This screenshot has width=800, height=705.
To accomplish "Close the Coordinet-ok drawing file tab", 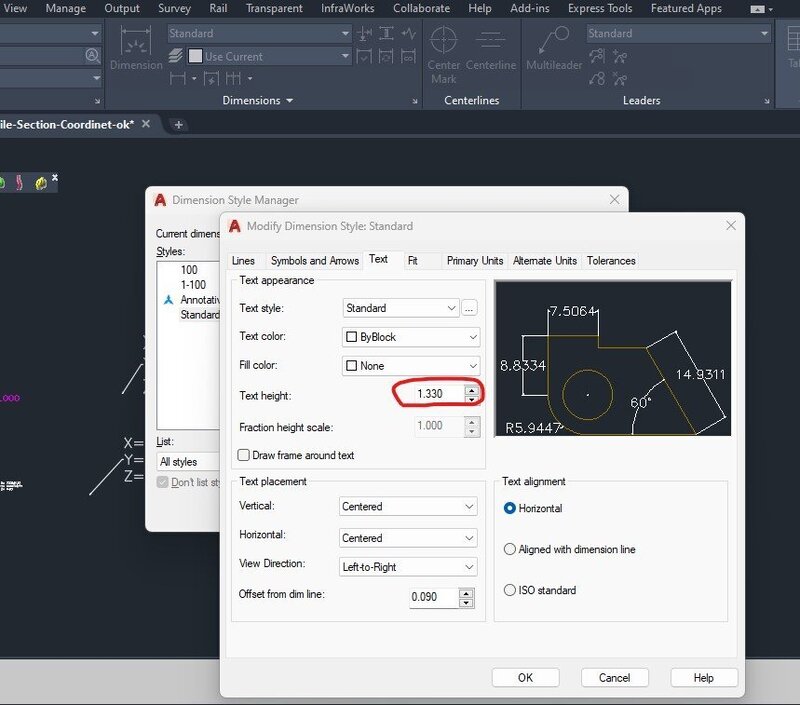I will (145, 124).
